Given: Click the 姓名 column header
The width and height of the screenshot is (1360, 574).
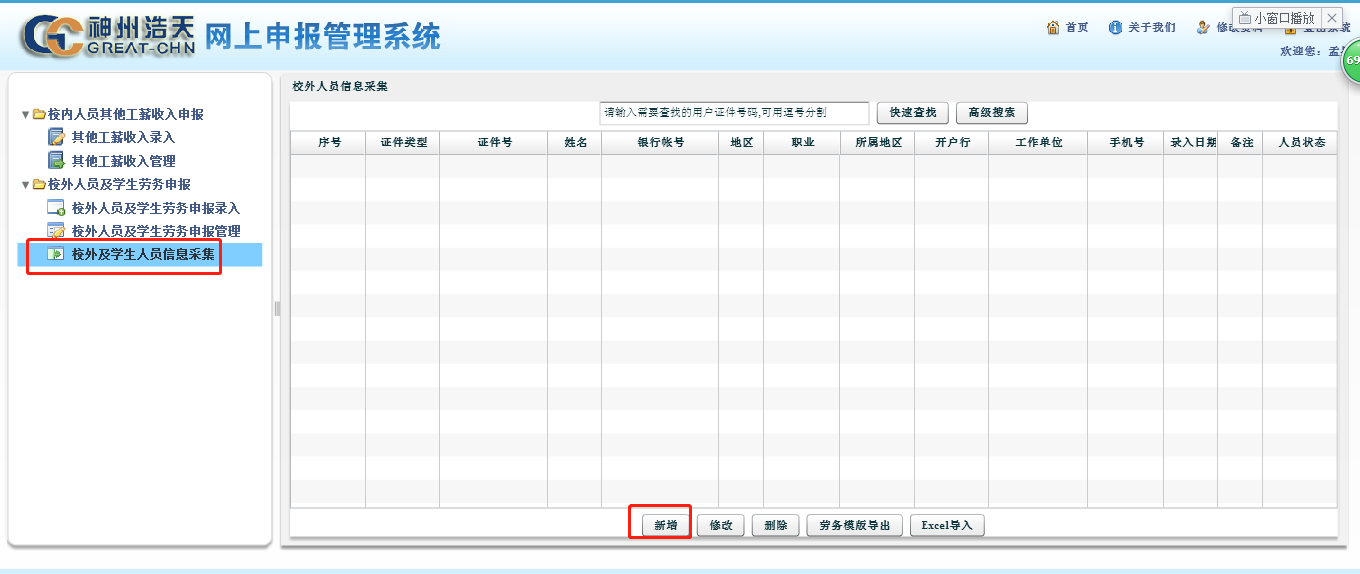Looking at the screenshot, I should (575, 143).
